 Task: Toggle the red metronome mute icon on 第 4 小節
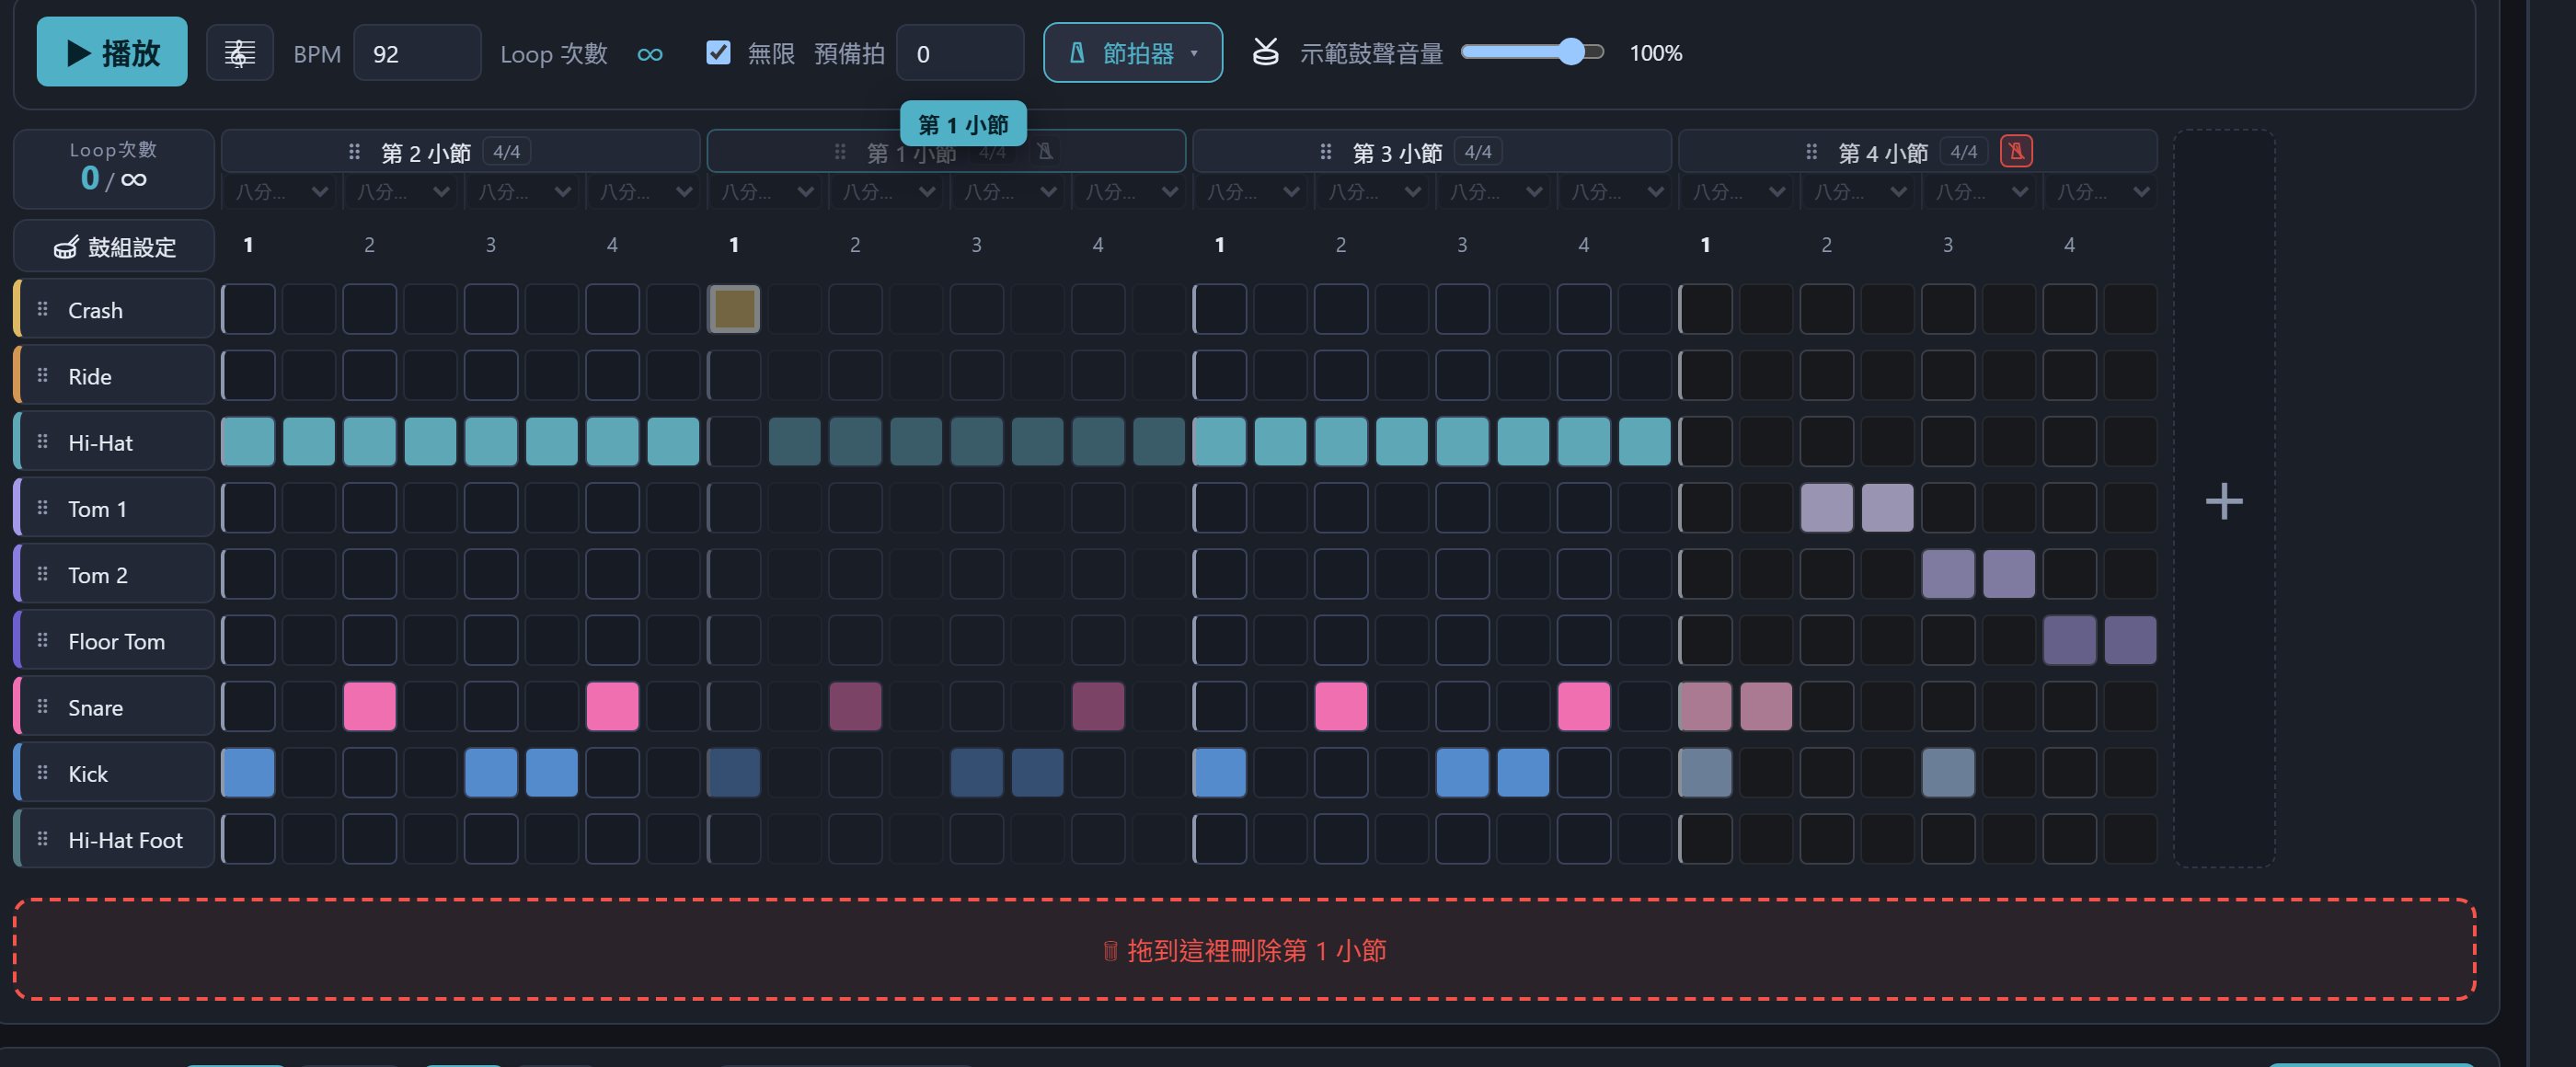[x=2016, y=151]
